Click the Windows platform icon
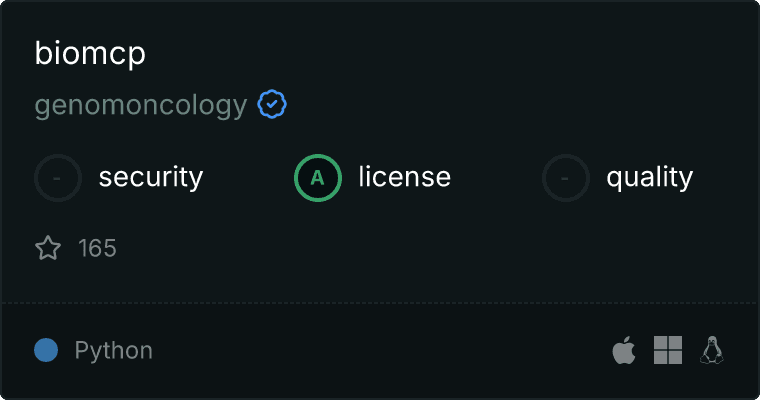This screenshot has width=760, height=400. [x=668, y=350]
